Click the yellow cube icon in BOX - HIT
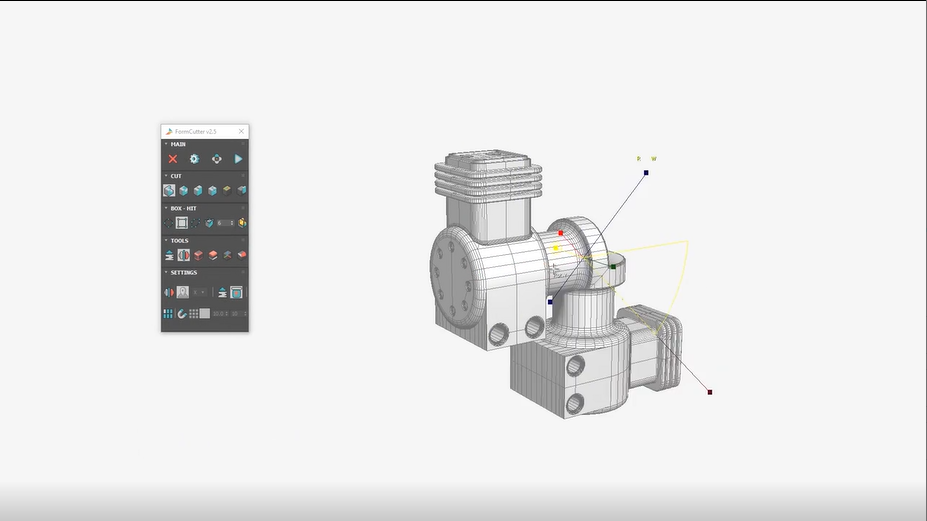 [x=242, y=223]
